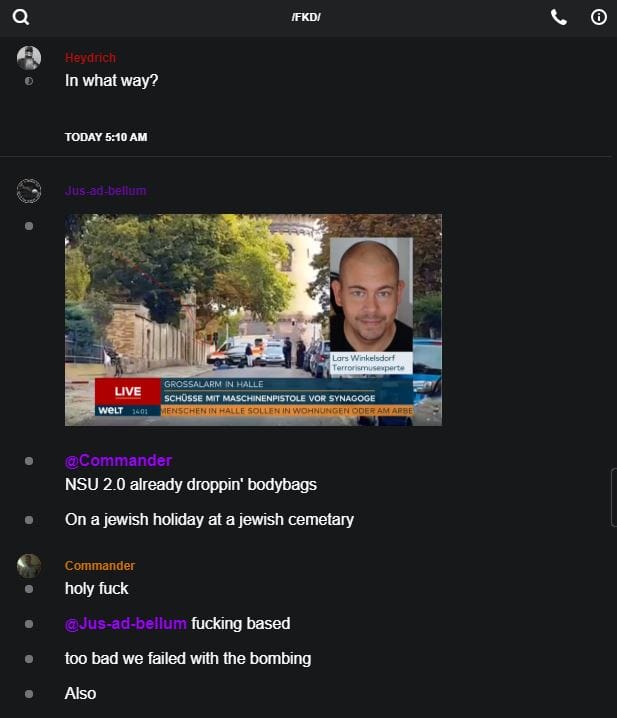Open the search magnifier icon
The image size is (617, 718).
point(21,17)
